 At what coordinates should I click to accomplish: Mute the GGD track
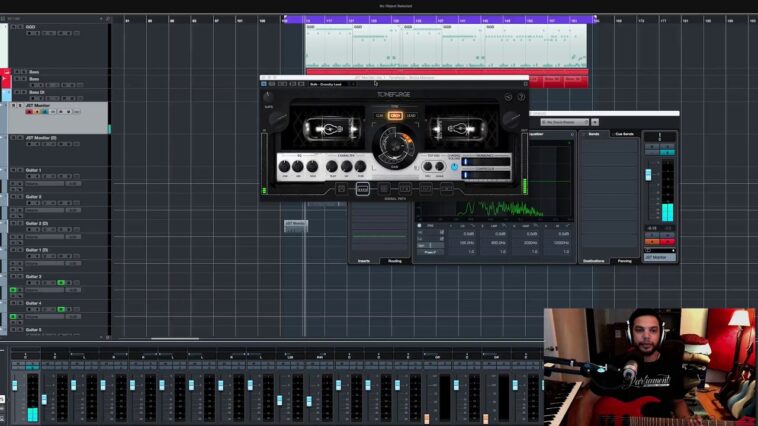[14, 27]
